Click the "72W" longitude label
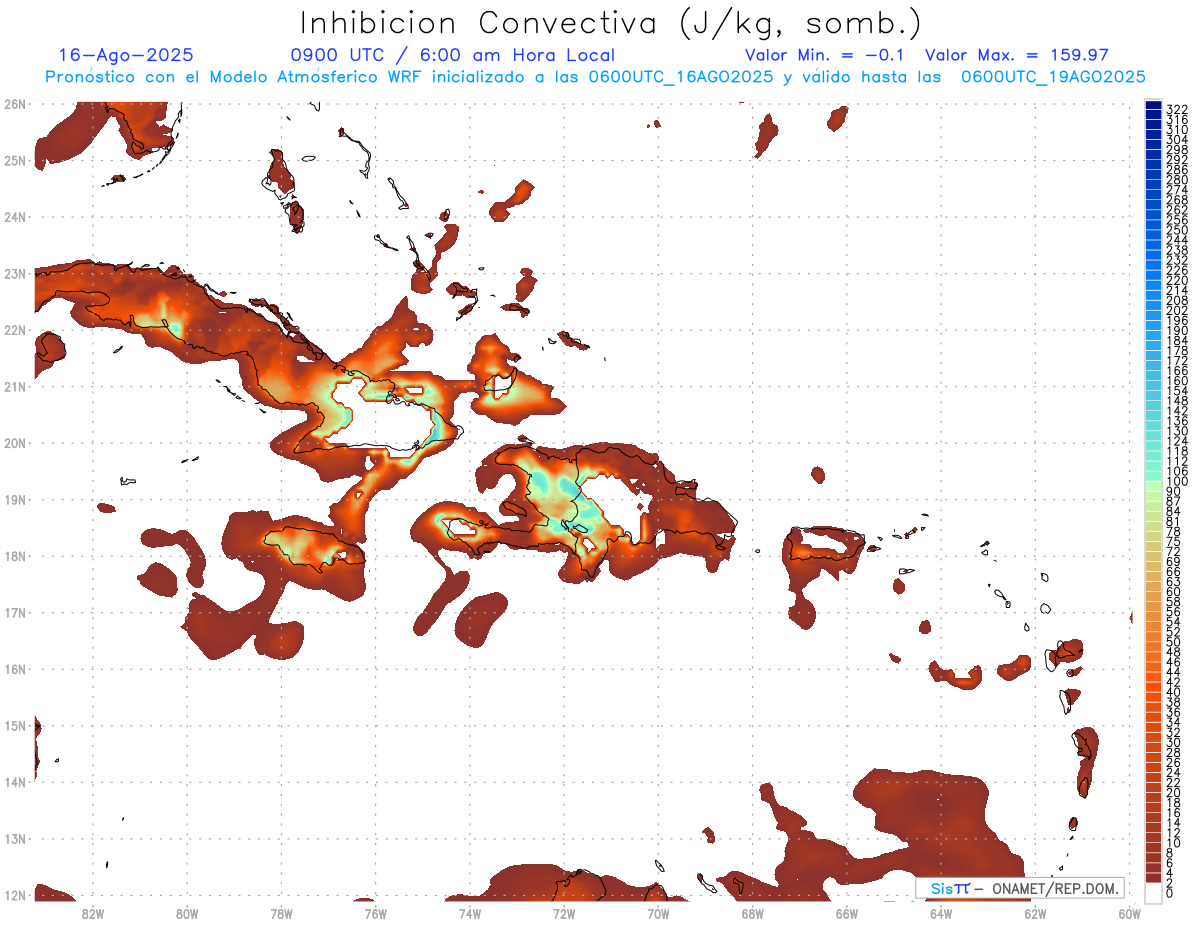Screen dimensions: 1200x927 coord(563,913)
